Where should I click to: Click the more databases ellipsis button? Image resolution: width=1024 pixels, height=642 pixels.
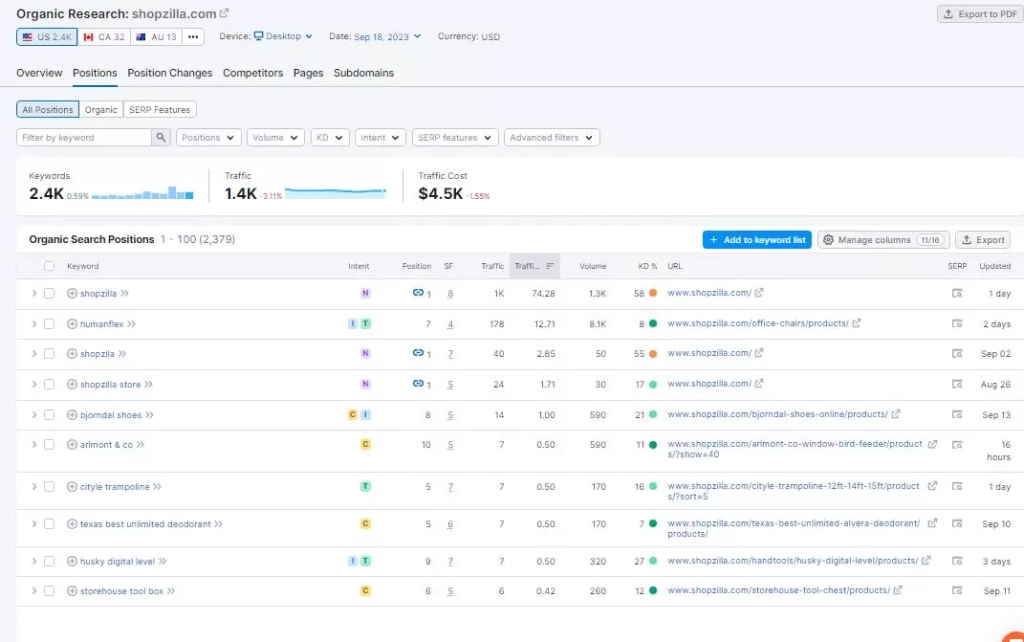(x=193, y=37)
